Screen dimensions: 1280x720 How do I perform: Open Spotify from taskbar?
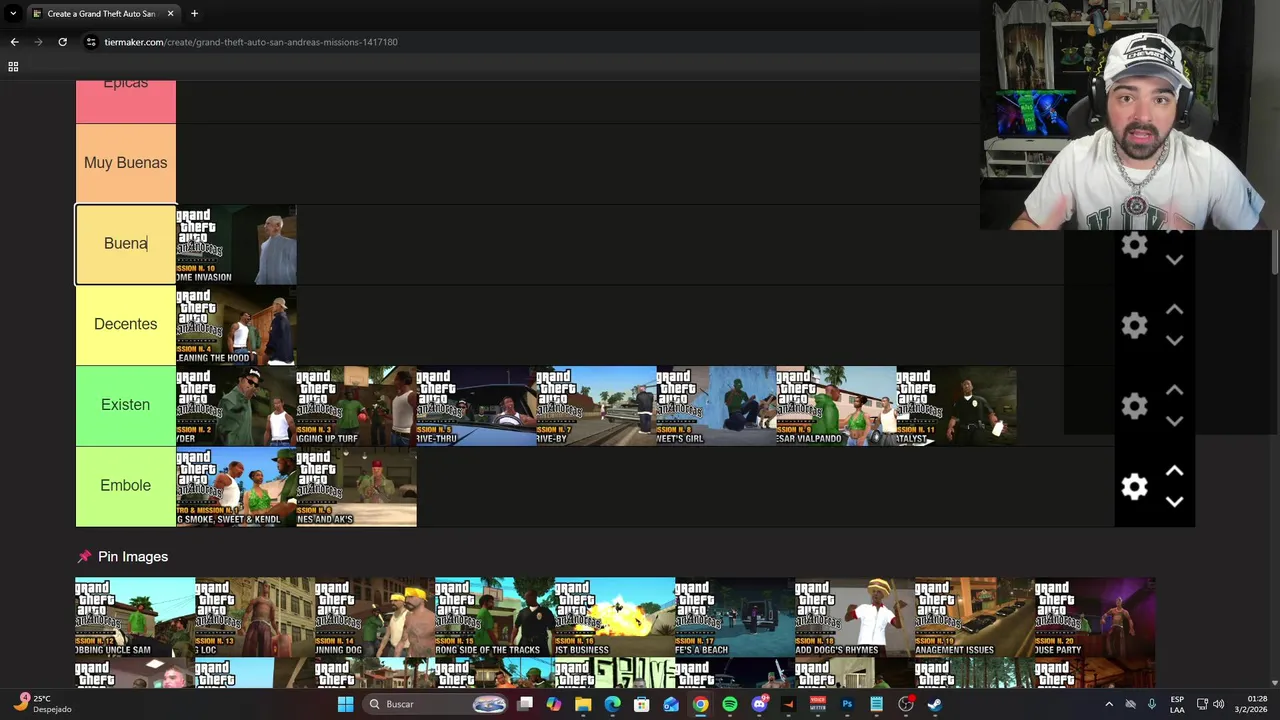pyautogui.click(x=730, y=704)
